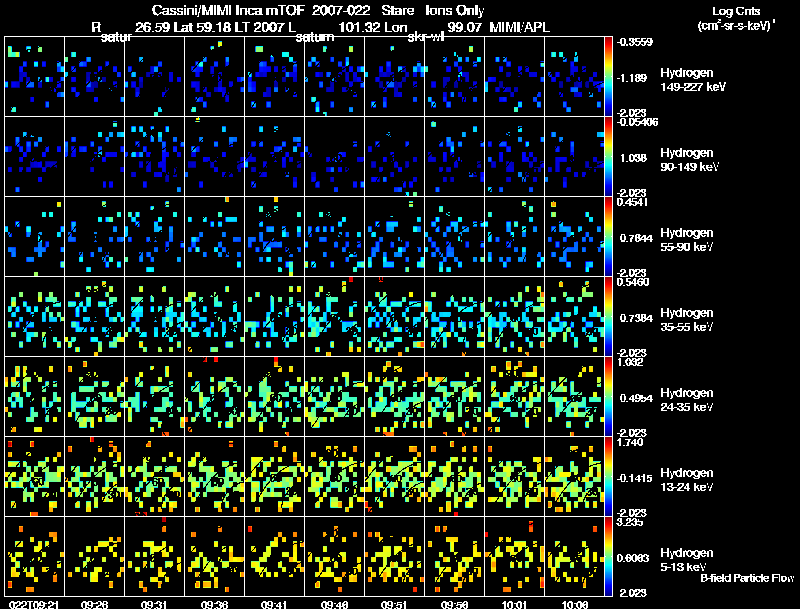The image size is (800, 609).
Task: Select the 55-90 keV image panel at 09:56
Action: (x=455, y=236)
